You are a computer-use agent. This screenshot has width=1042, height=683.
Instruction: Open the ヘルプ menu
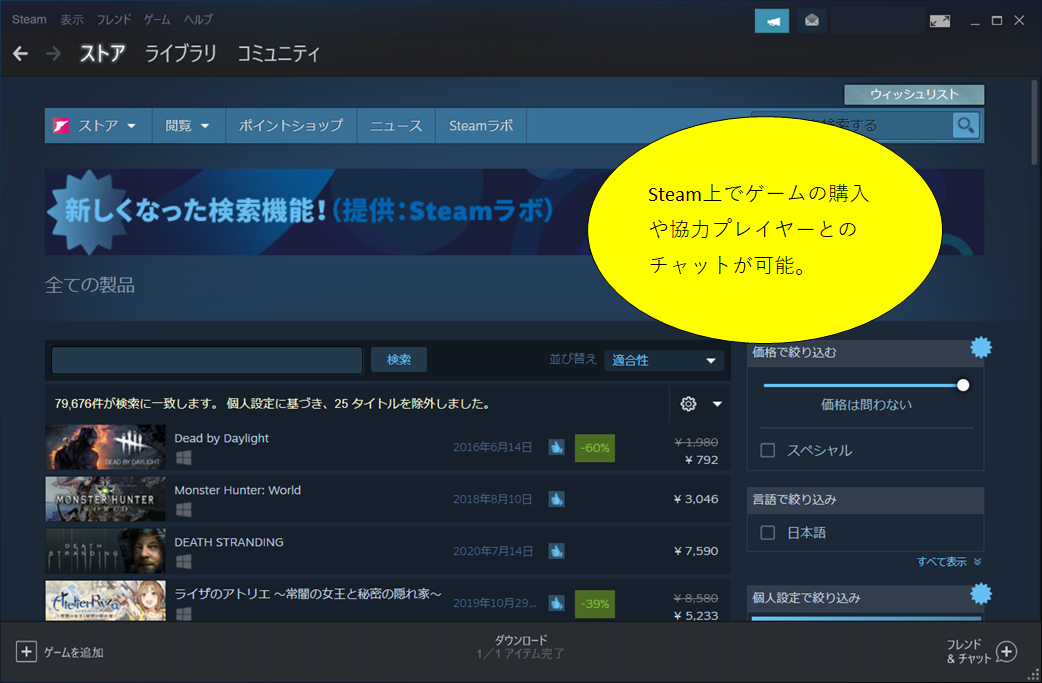pyautogui.click(x=199, y=20)
